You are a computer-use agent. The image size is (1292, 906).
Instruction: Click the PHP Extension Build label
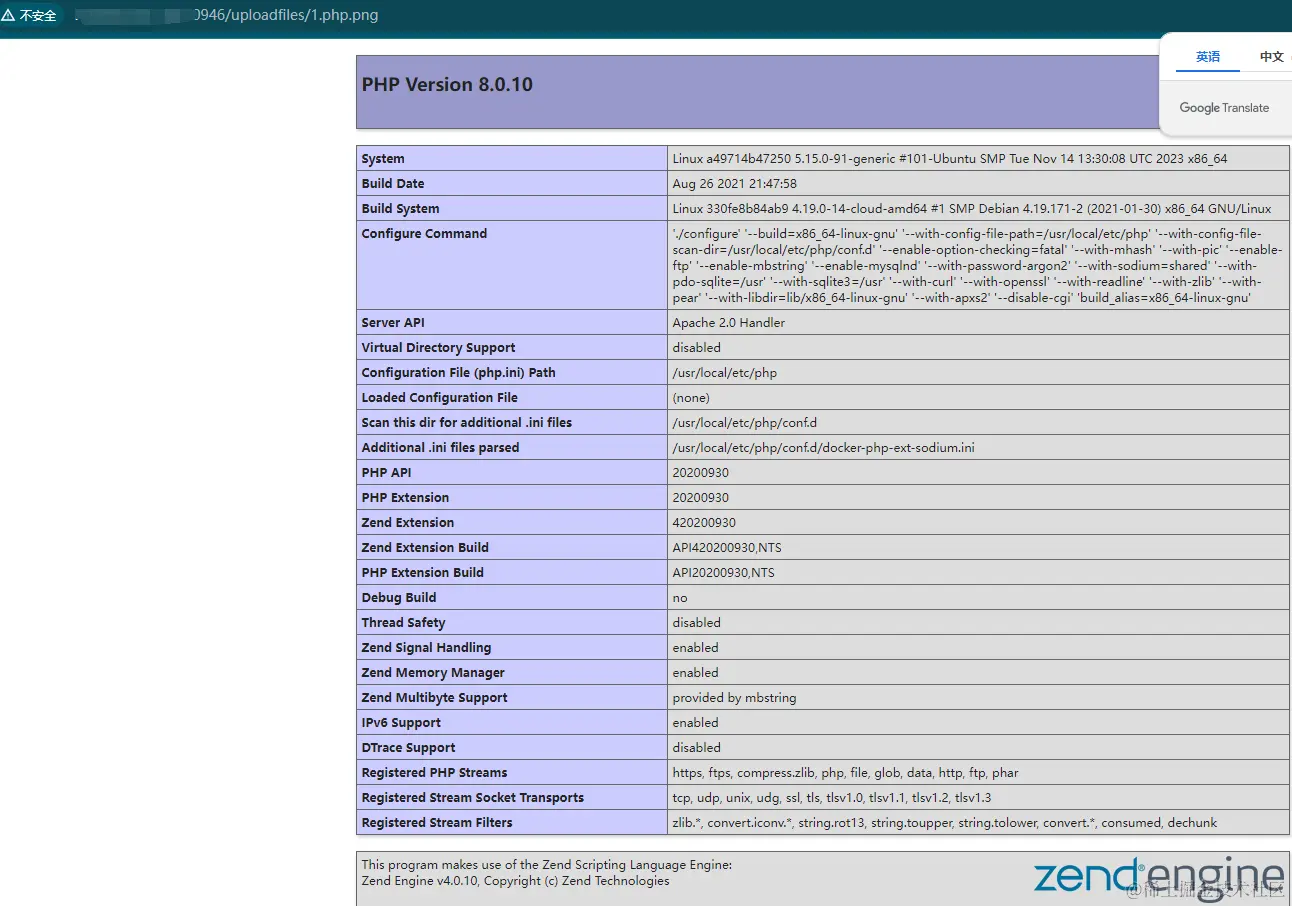click(x=423, y=573)
